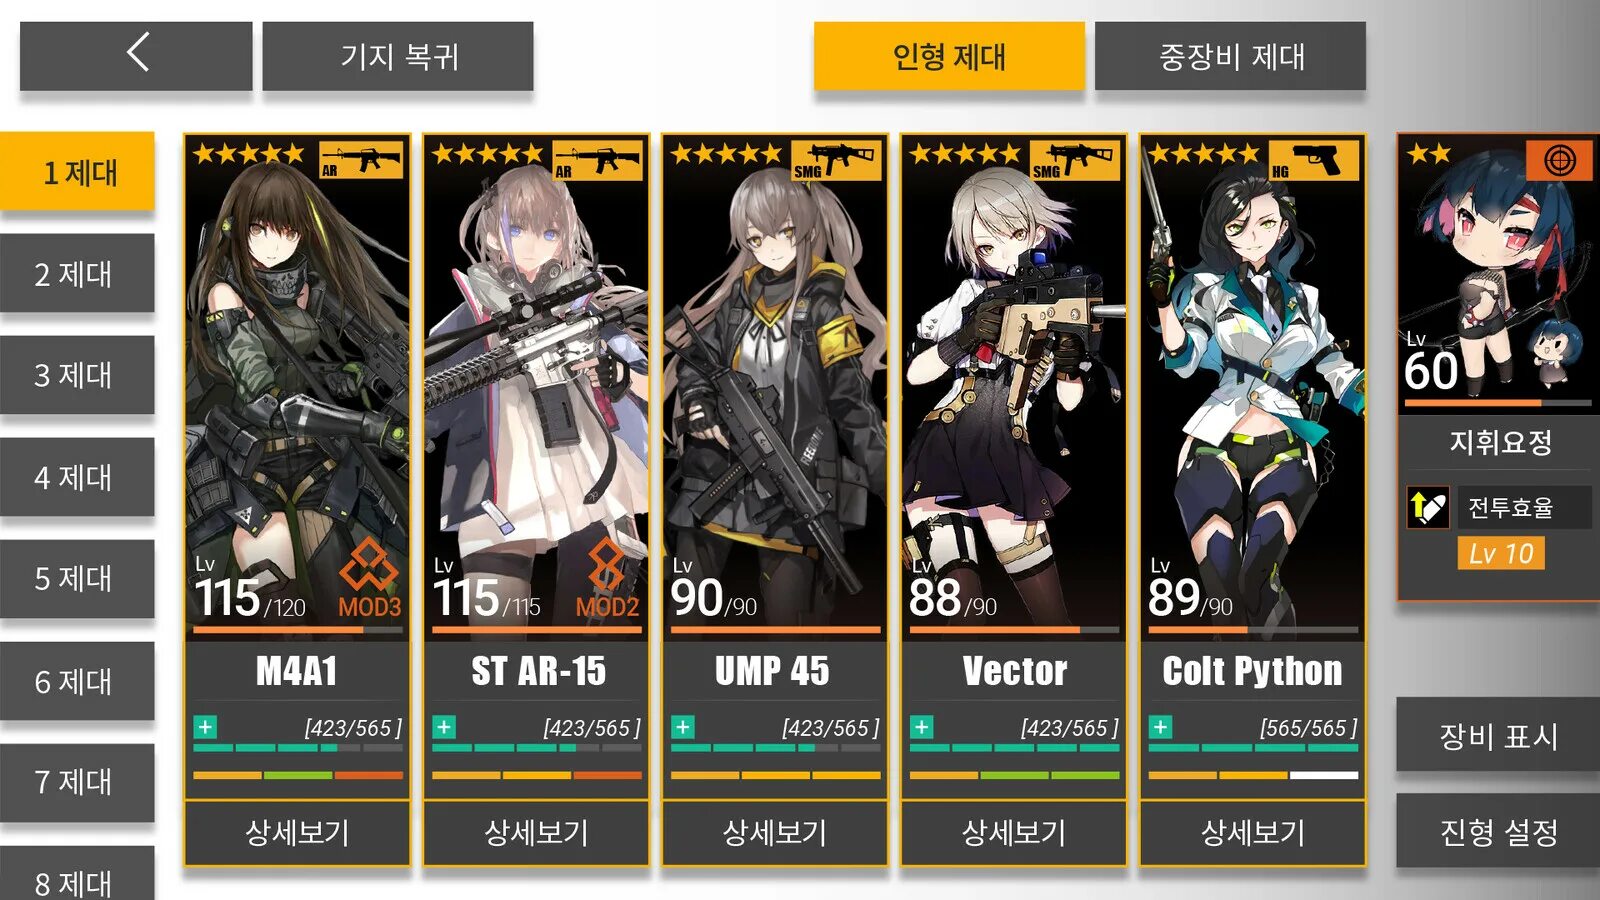Switch to 인형 제대 tab

tap(949, 56)
